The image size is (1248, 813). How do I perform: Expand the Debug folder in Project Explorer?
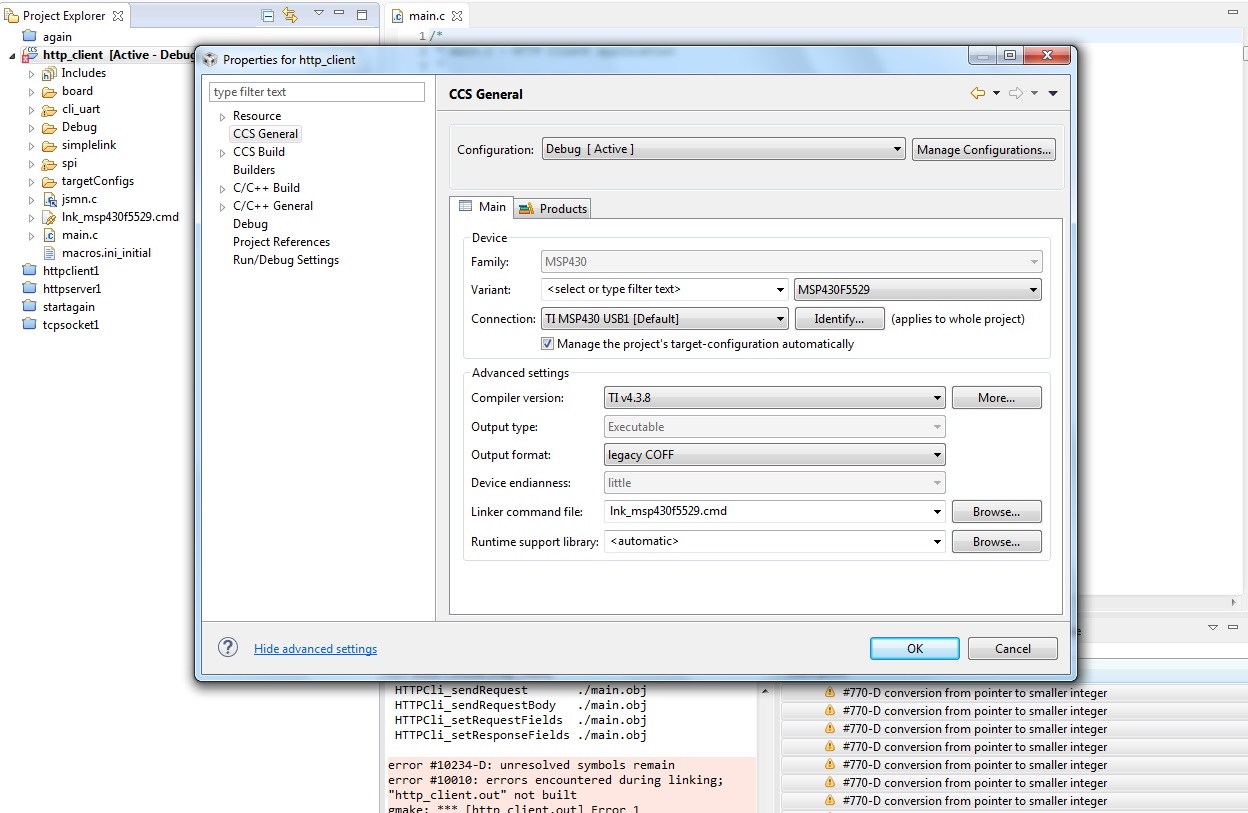(x=31, y=128)
